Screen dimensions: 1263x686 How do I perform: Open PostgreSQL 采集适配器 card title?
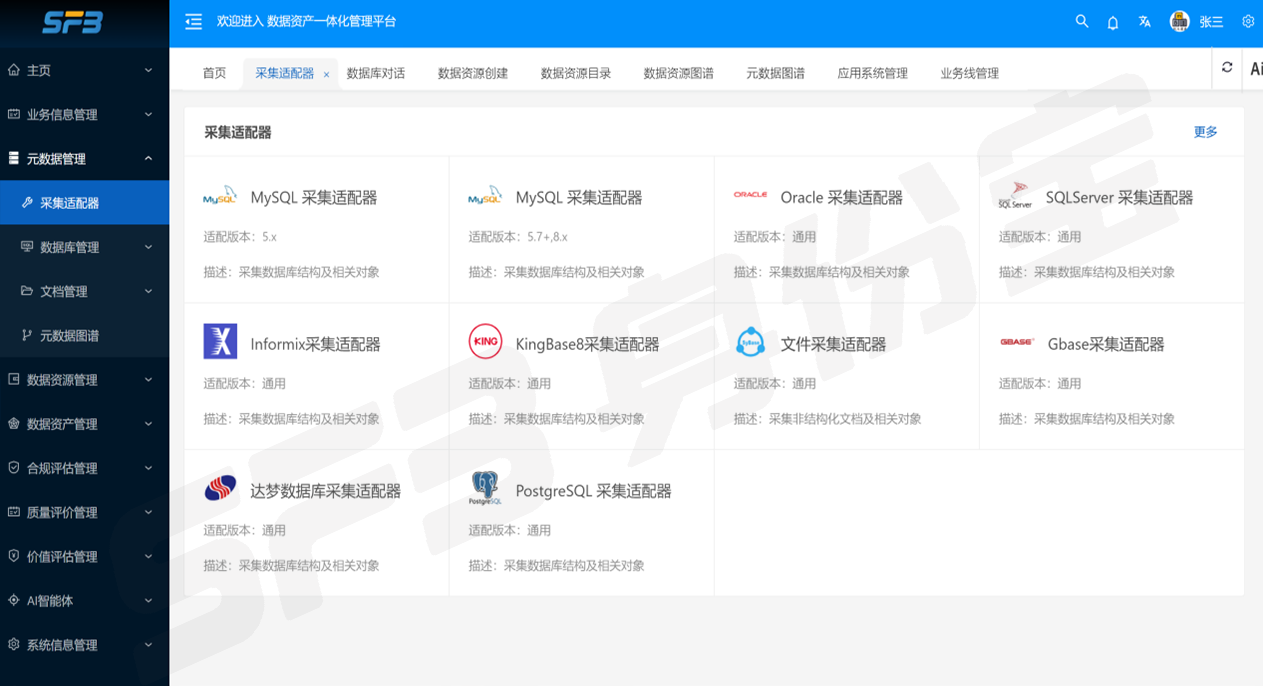(x=594, y=491)
